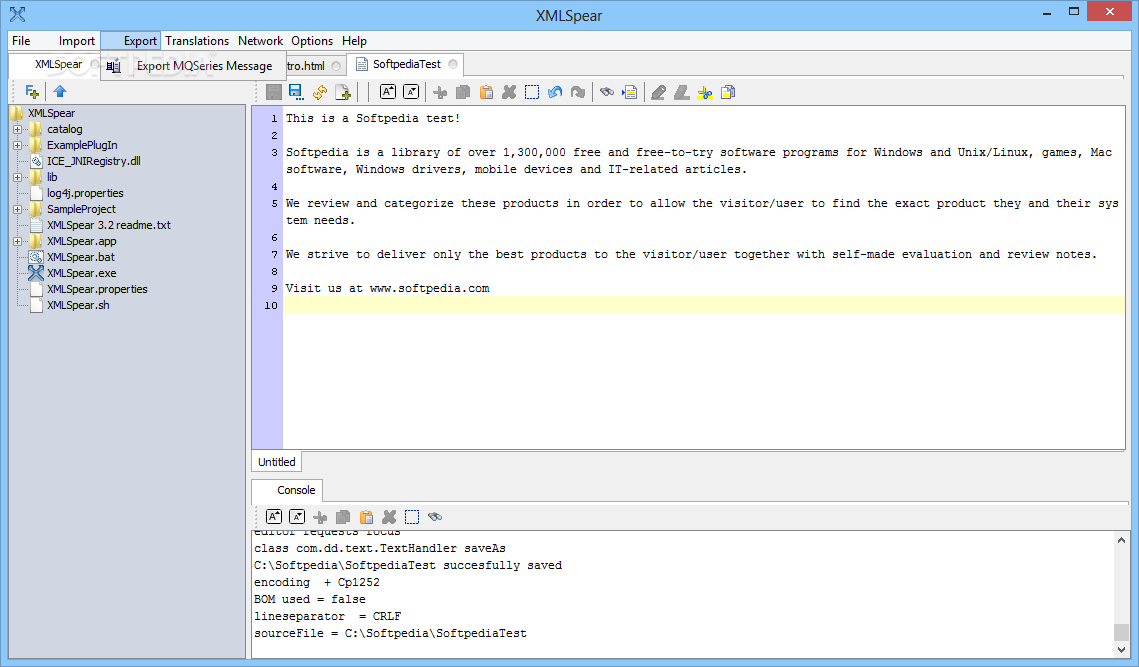1139x667 pixels.
Task: Select XMLSpear.bat in the tree
Action: [x=81, y=257]
